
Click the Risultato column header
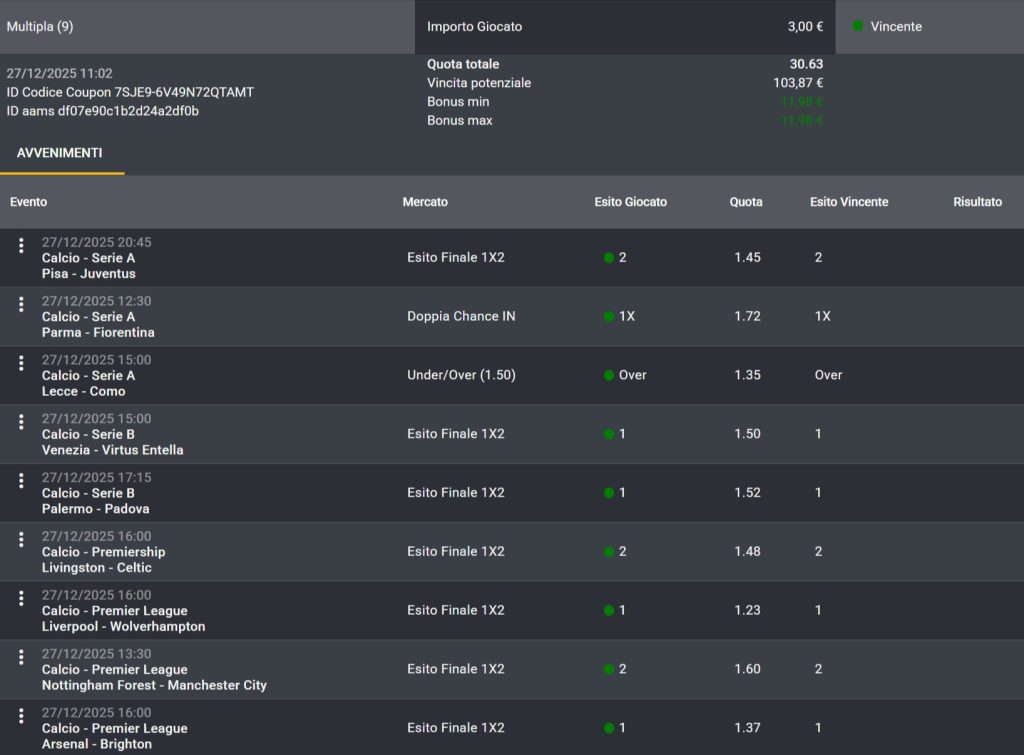977,202
